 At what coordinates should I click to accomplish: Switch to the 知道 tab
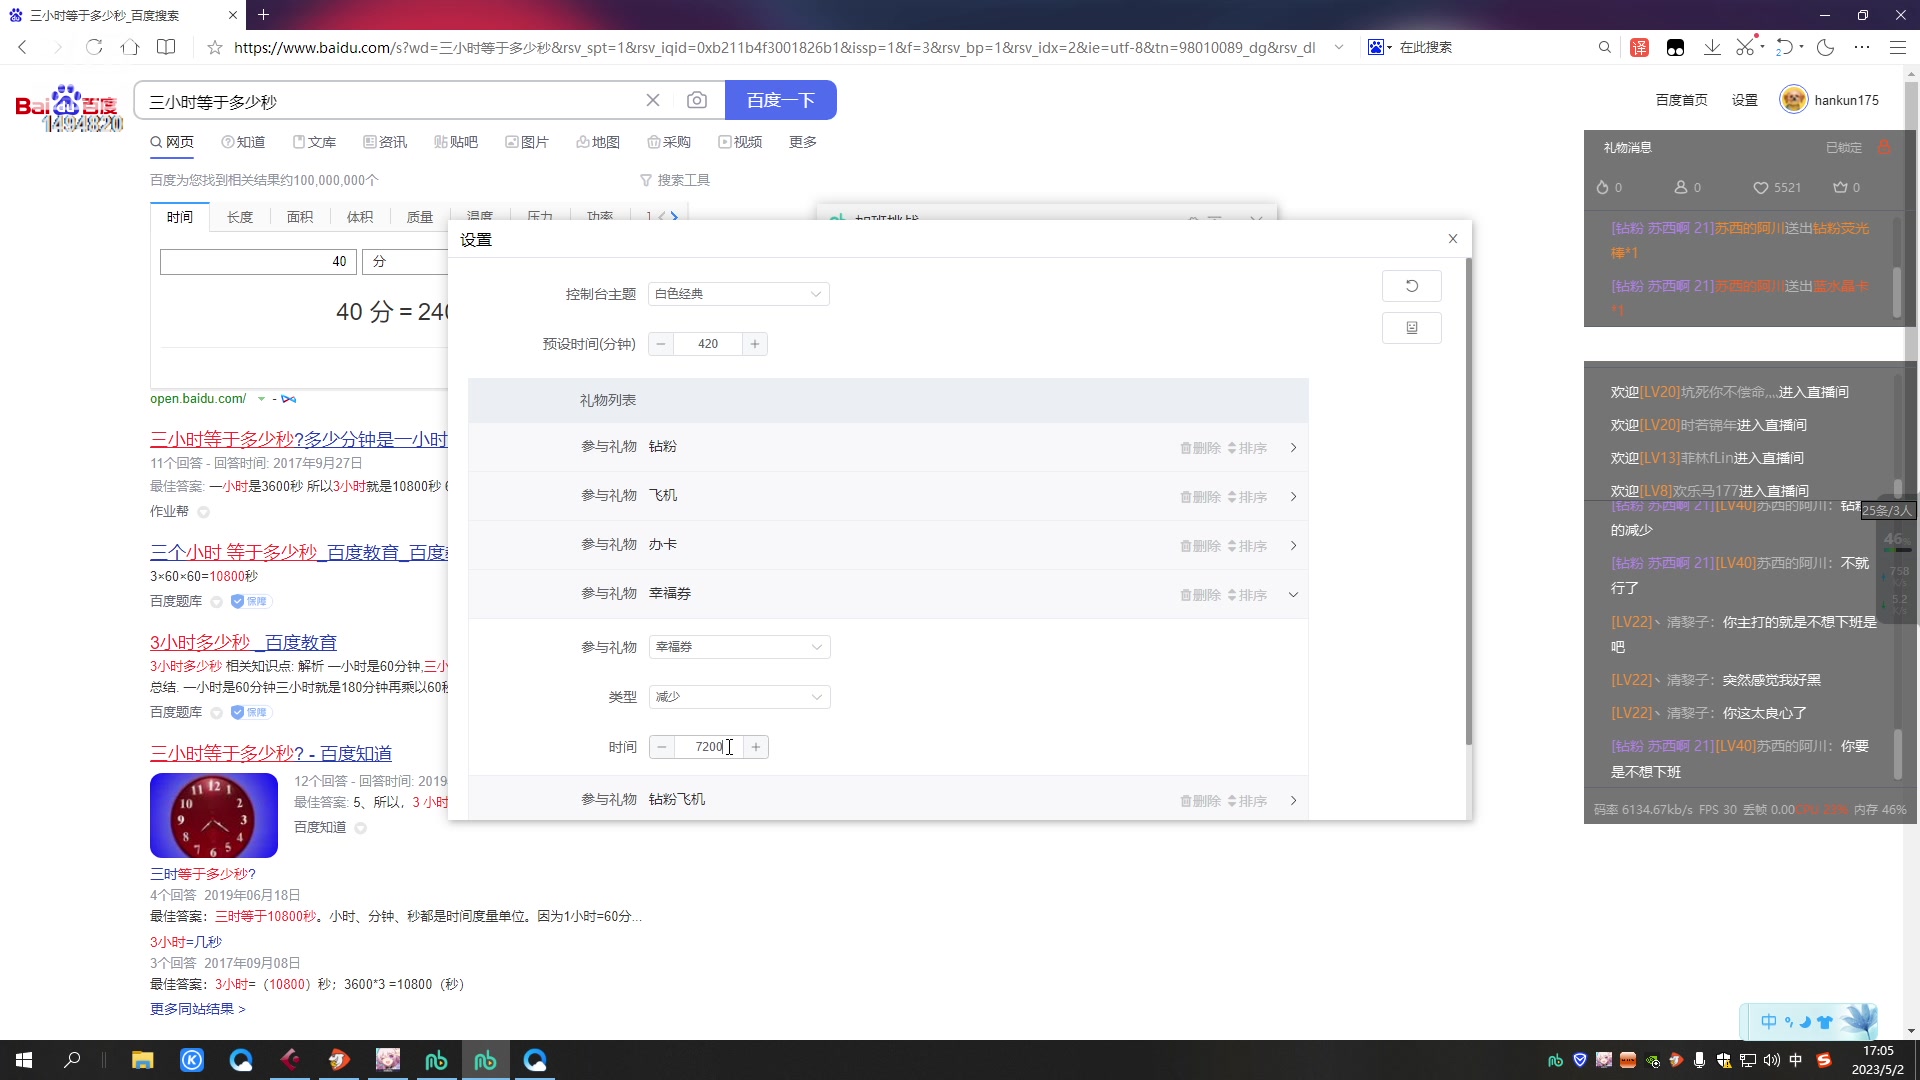(243, 142)
